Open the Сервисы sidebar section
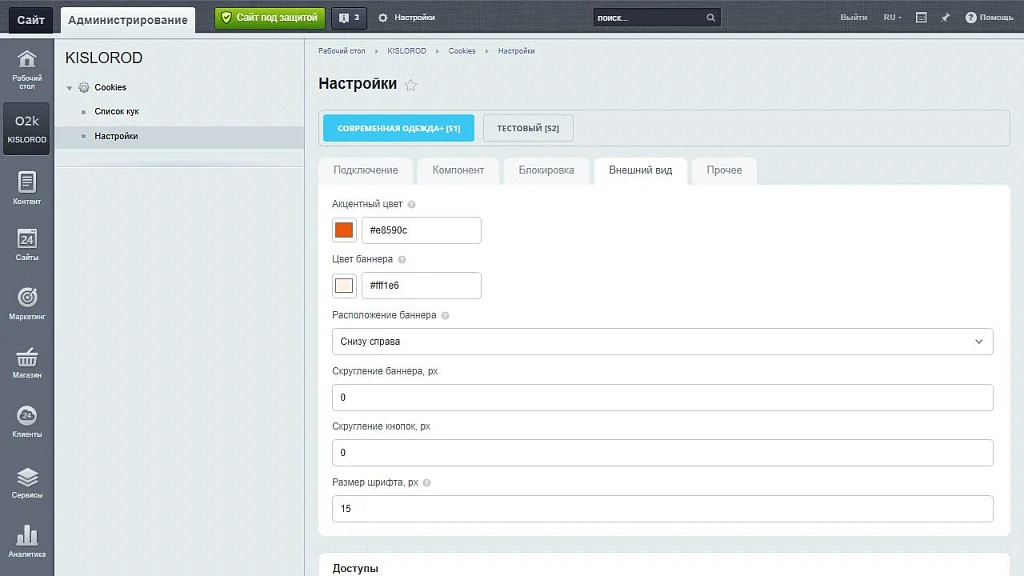This screenshot has height=576, width=1024. (27, 483)
